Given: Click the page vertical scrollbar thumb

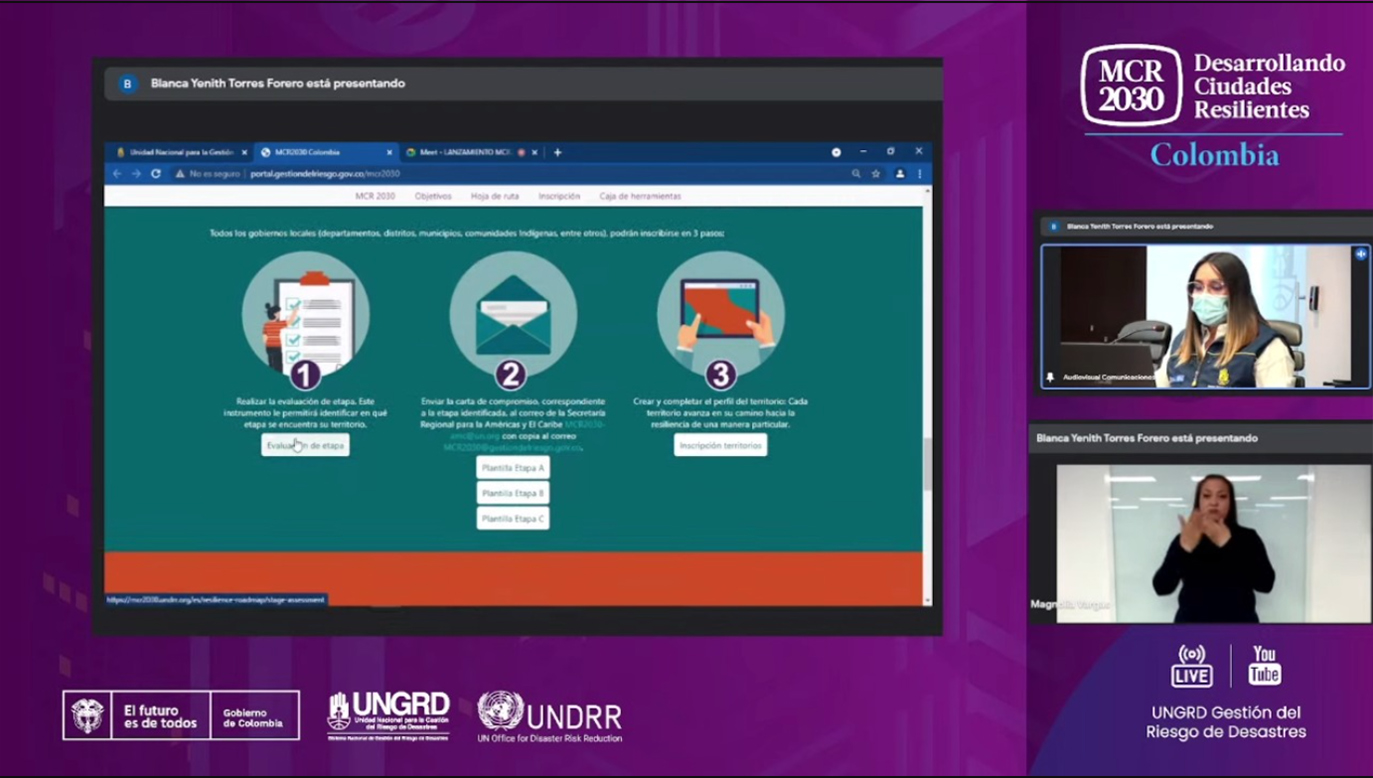Looking at the screenshot, I should tap(927, 464).
